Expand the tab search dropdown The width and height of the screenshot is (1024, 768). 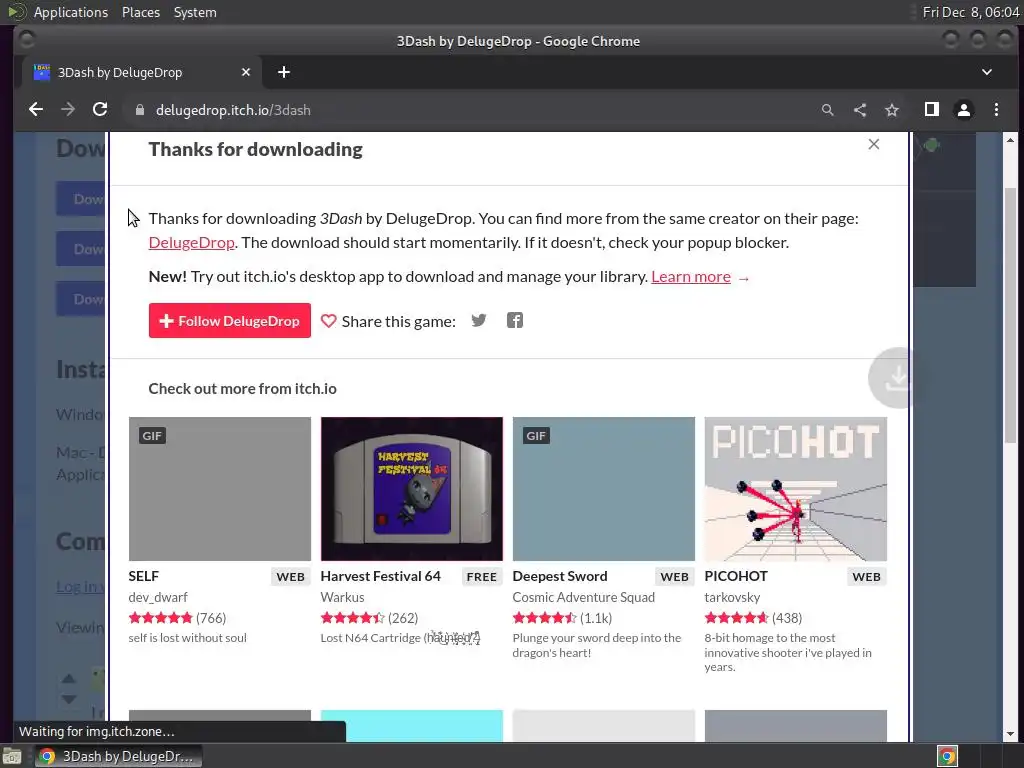987,72
